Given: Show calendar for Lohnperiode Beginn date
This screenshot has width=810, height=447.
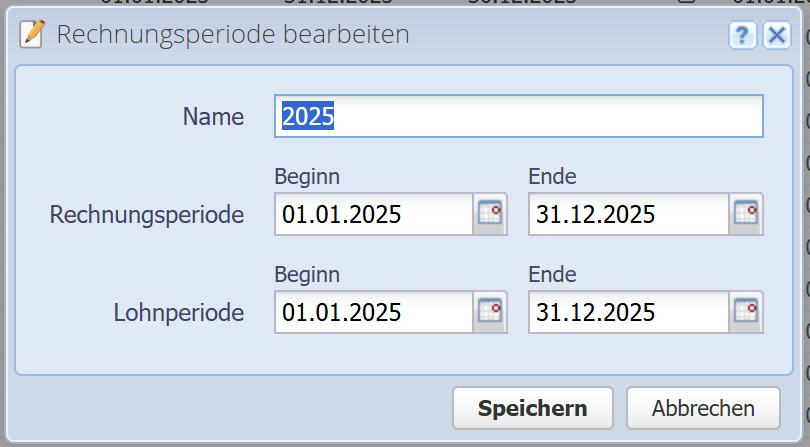Looking at the screenshot, I should (x=490, y=312).
